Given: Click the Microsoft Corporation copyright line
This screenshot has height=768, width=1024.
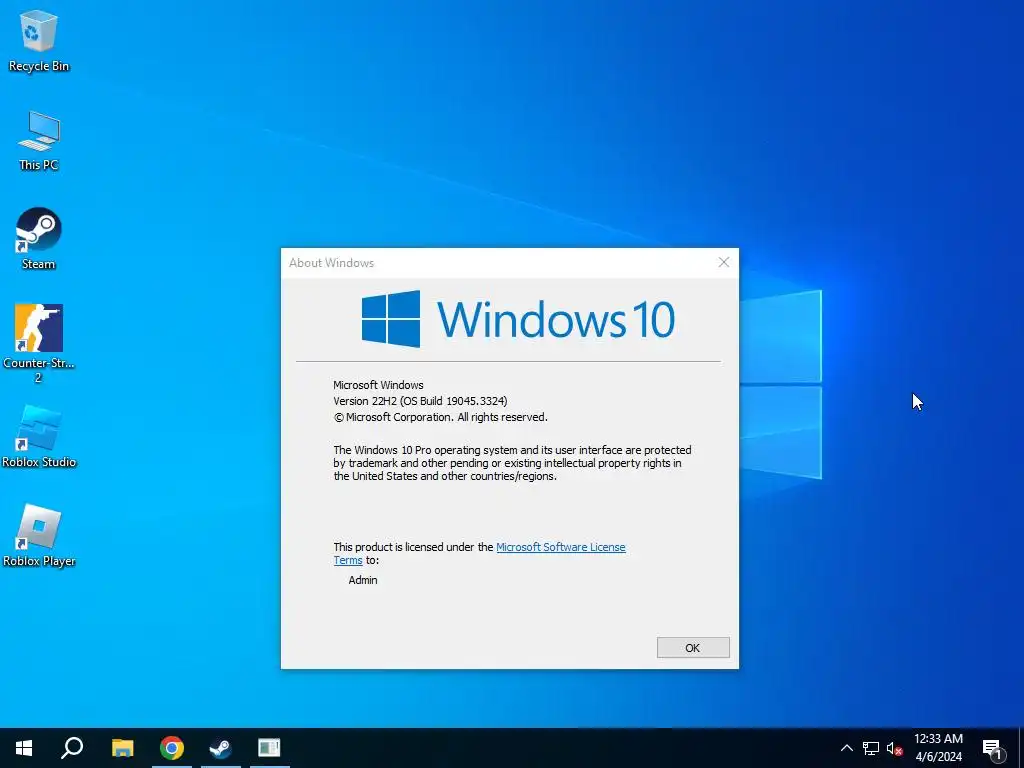Looking at the screenshot, I should (x=441, y=417).
